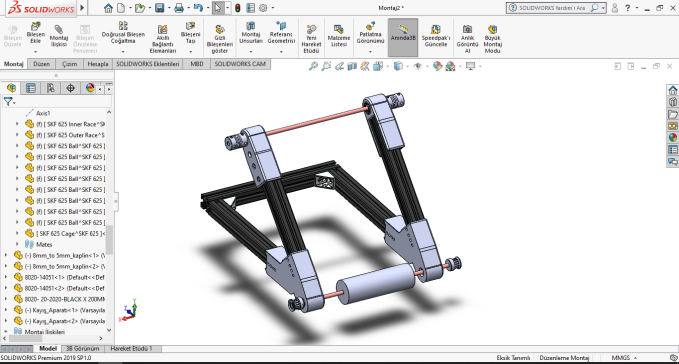Viewport: 679px width, 364px height.
Task: Switch to the Çizim tab
Action: pos(69,64)
